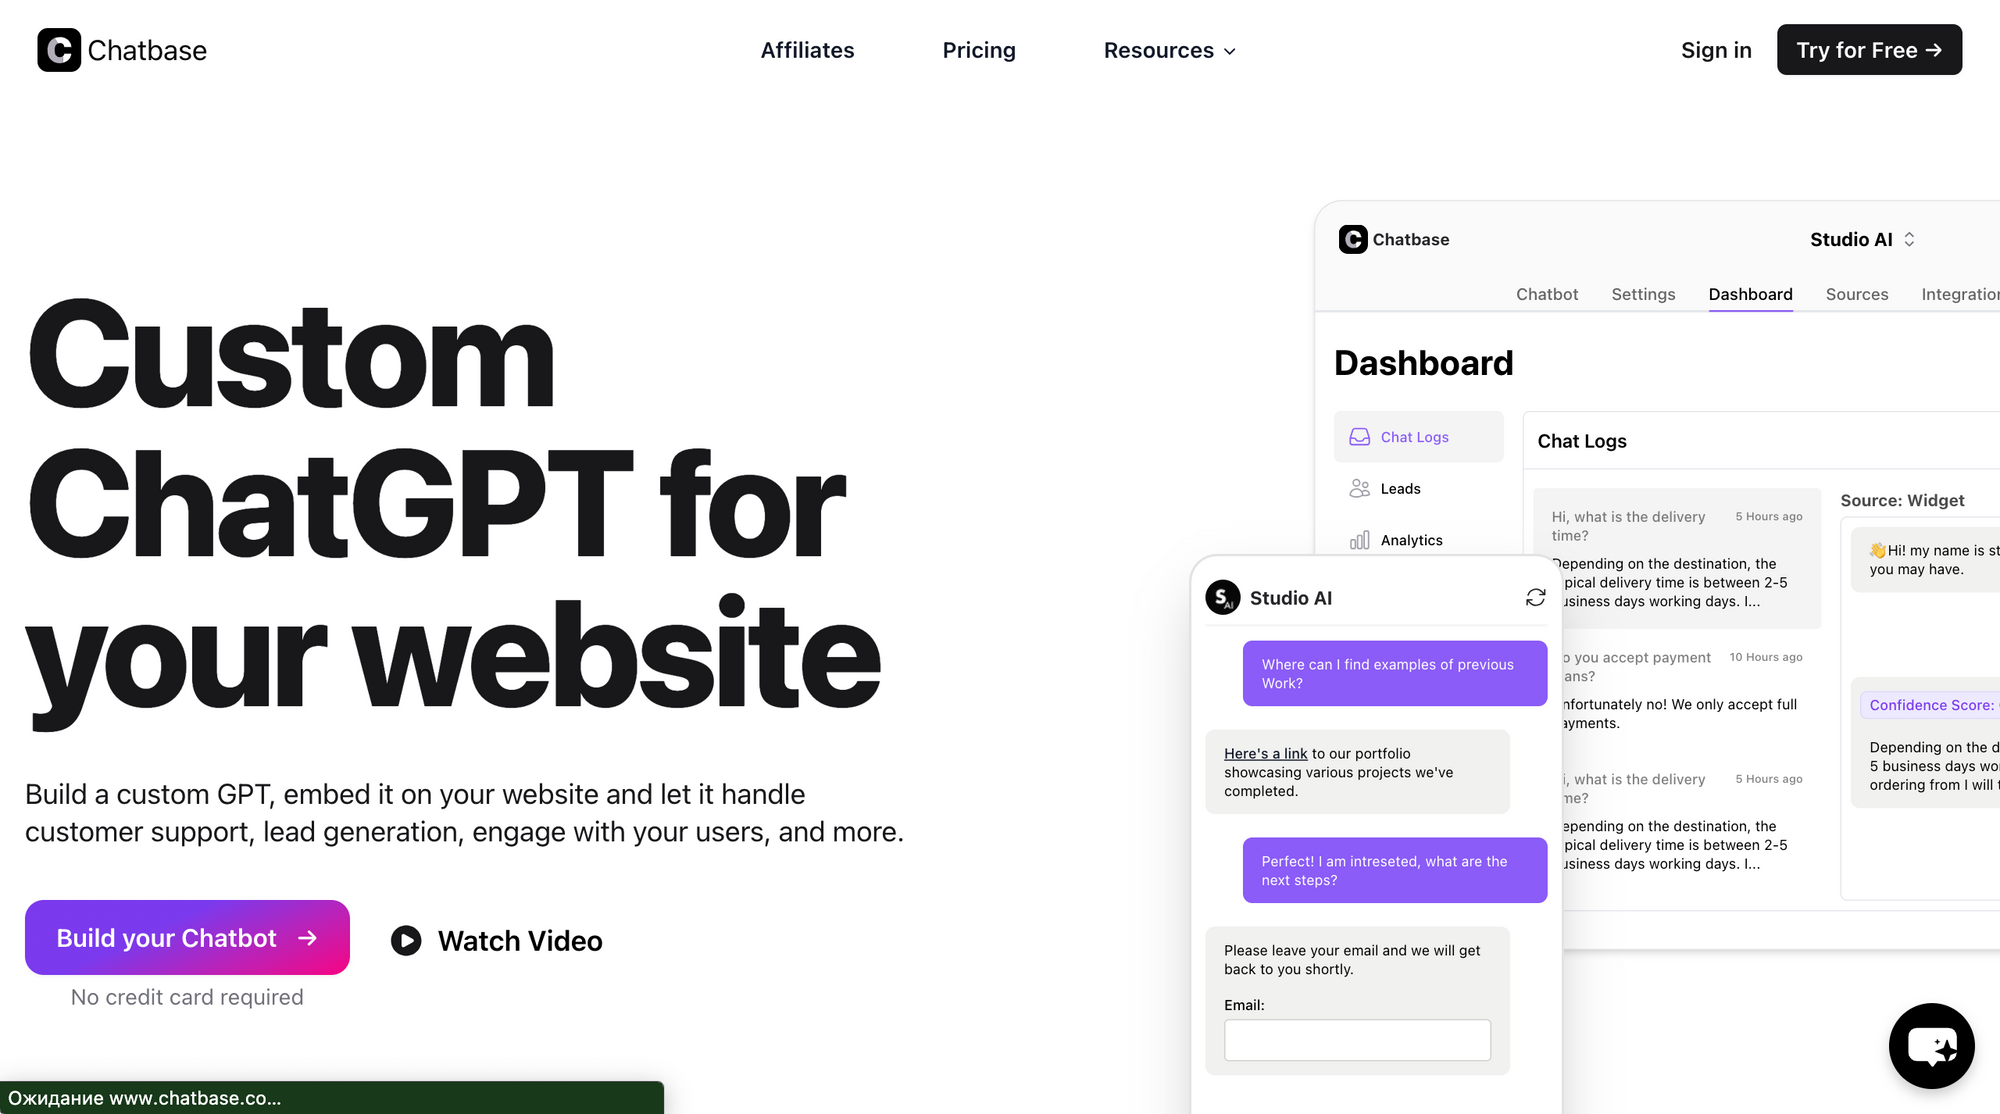Click the chat bubble widget icon bottom-right

(x=1931, y=1043)
